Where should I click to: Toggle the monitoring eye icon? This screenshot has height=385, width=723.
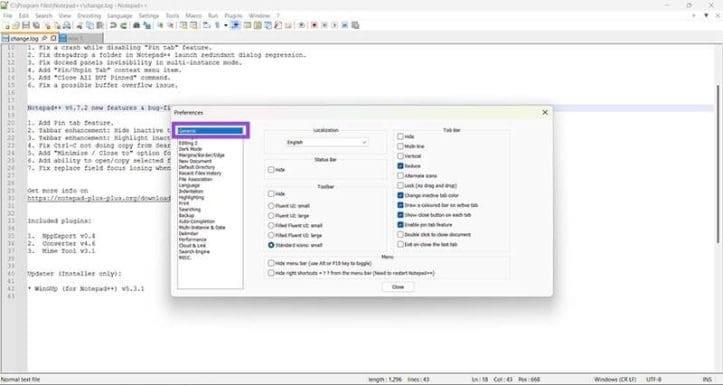(x=301, y=25)
